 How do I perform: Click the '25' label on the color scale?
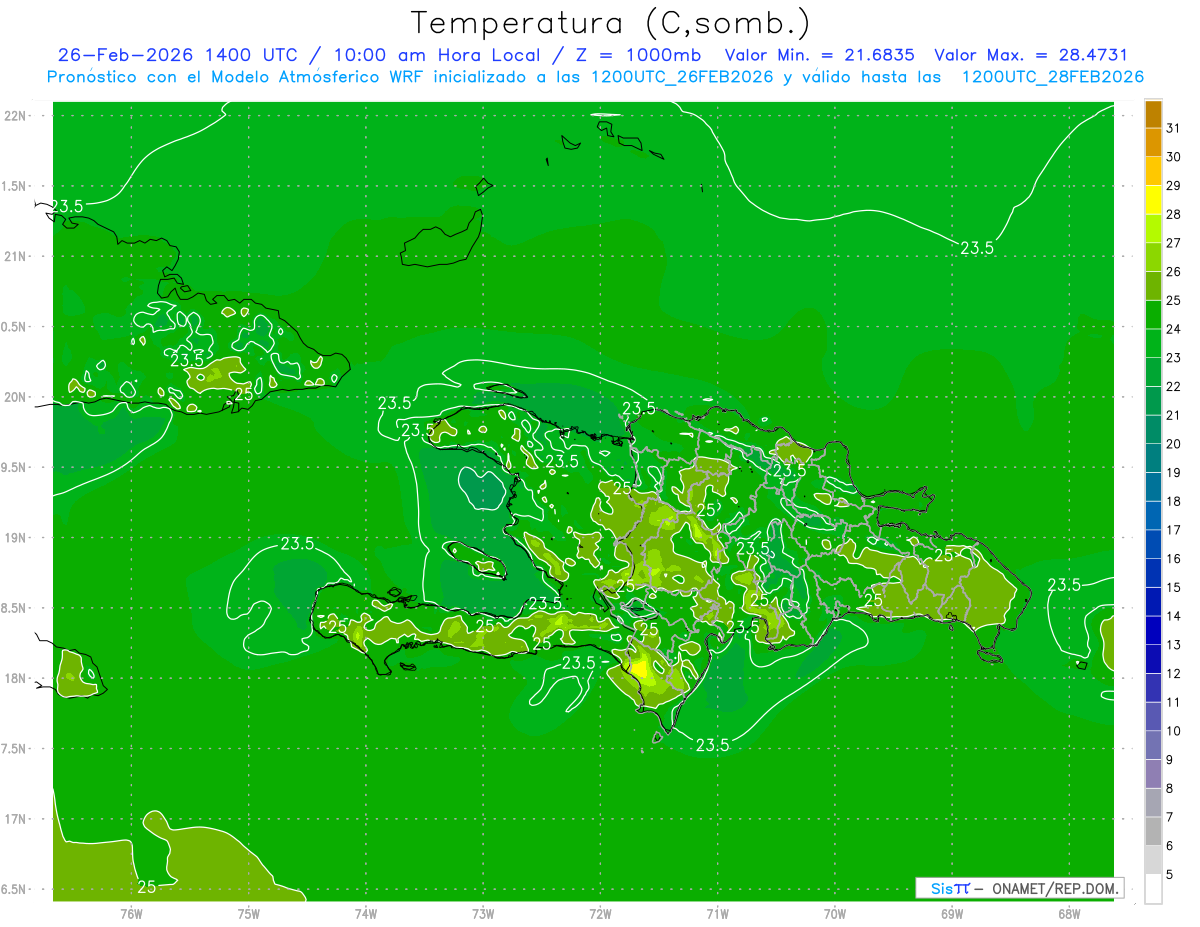[x=1173, y=300]
